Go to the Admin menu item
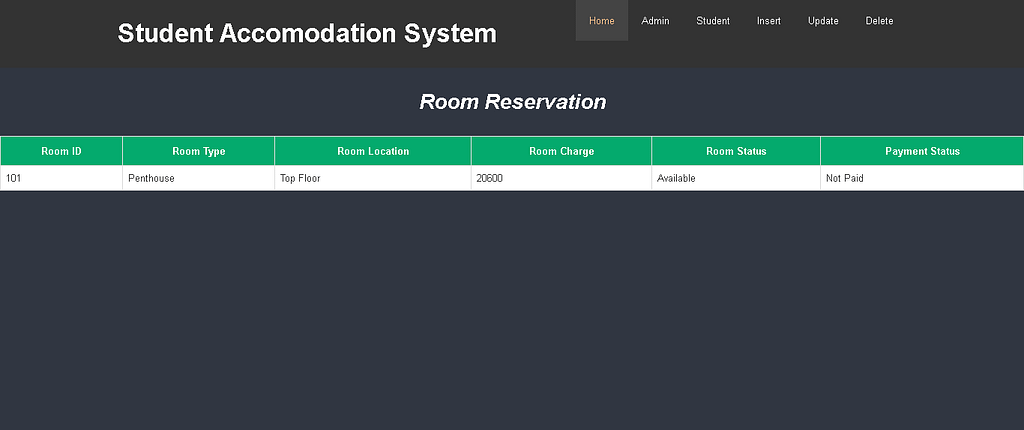The height and width of the screenshot is (430, 1024). pyautogui.click(x=655, y=21)
